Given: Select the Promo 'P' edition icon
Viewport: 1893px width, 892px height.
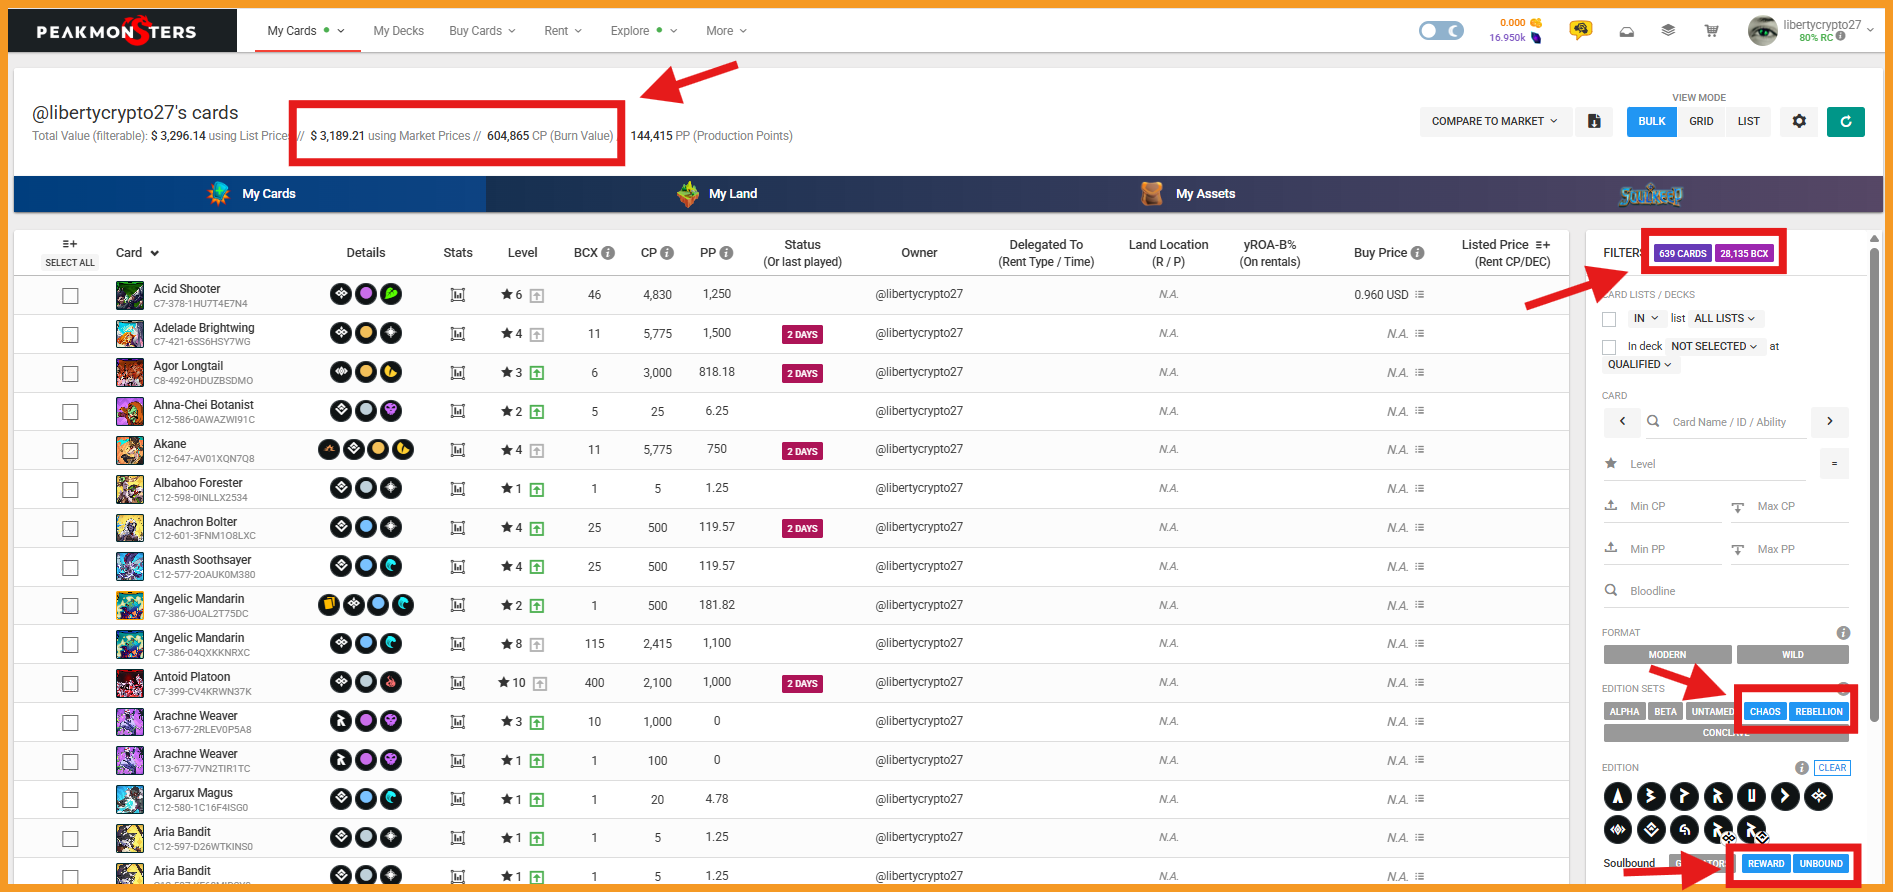Looking at the screenshot, I should click(1685, 796).
